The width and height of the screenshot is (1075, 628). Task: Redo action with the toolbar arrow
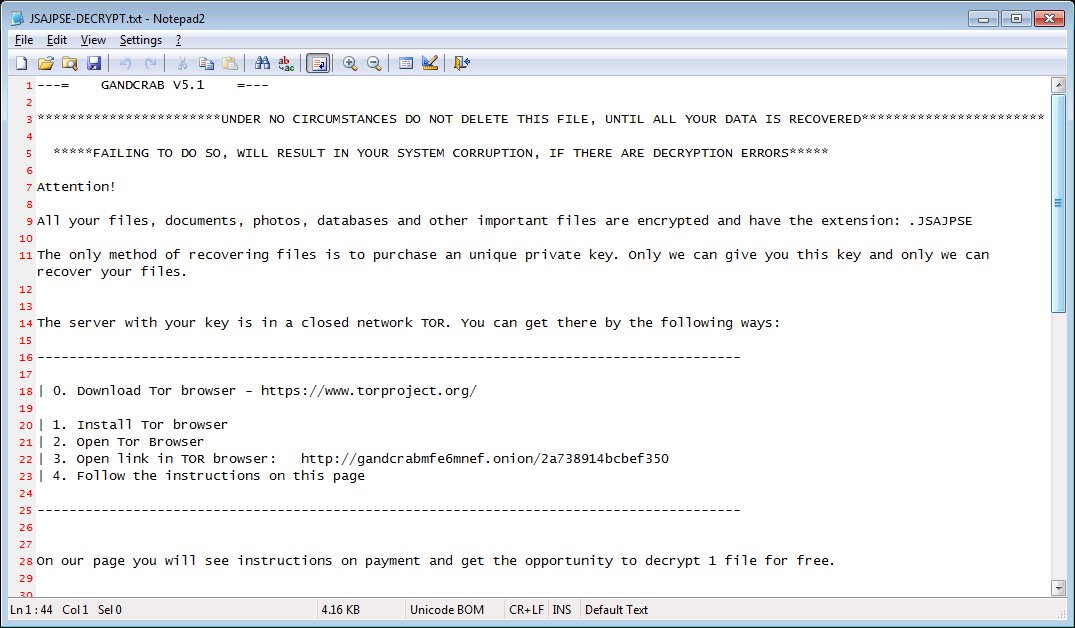(150, 64)
